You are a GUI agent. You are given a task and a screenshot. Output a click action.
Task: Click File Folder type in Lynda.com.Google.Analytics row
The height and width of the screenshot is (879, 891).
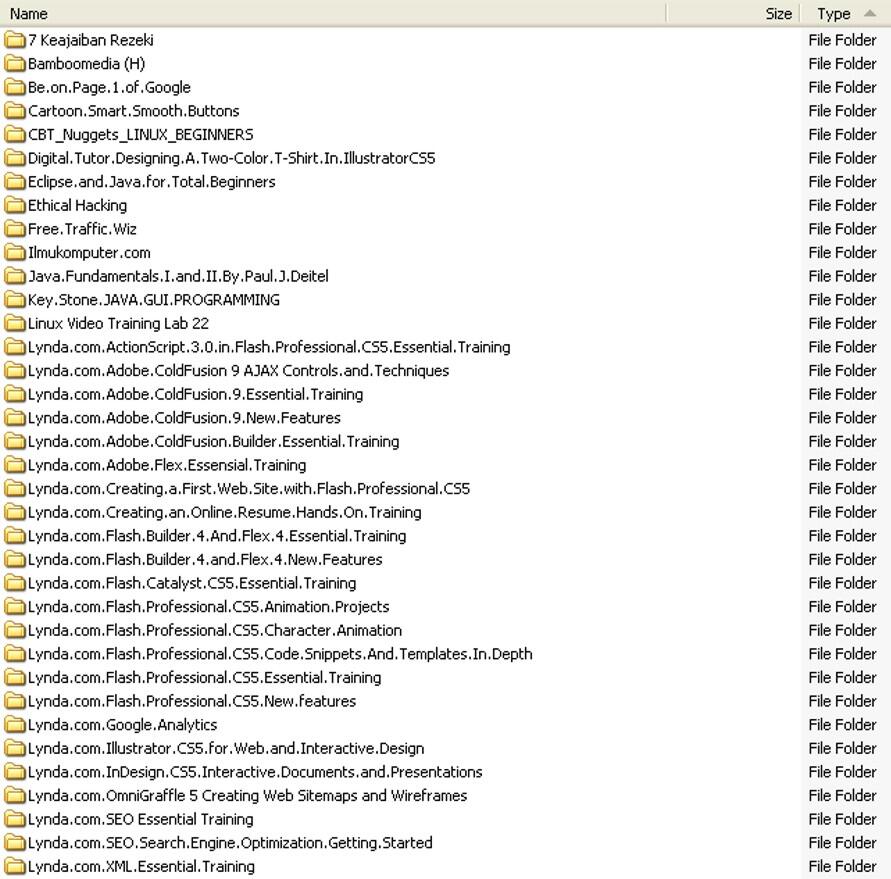[843, 725]
